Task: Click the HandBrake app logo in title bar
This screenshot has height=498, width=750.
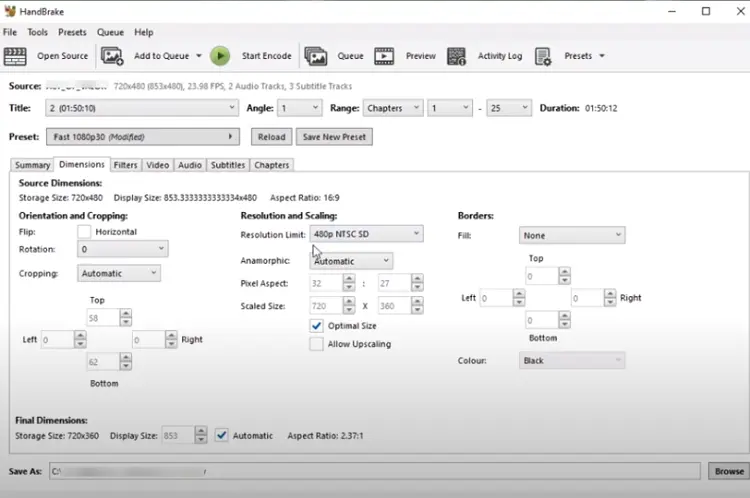Action: (x=10, y=11)
